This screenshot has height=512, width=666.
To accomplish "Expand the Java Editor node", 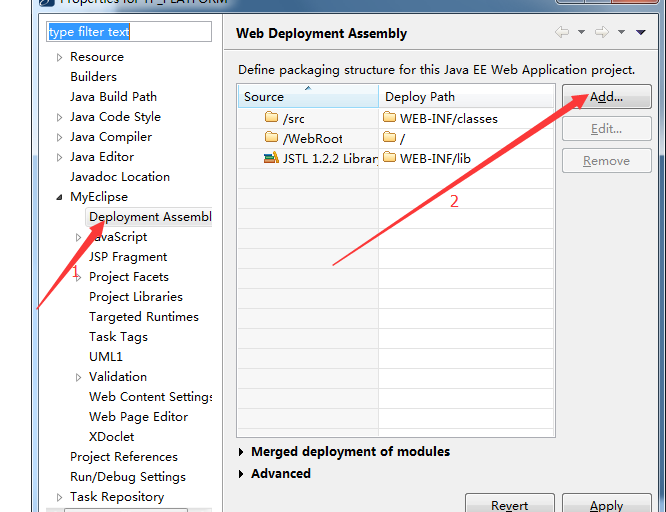I will [59, 157].
